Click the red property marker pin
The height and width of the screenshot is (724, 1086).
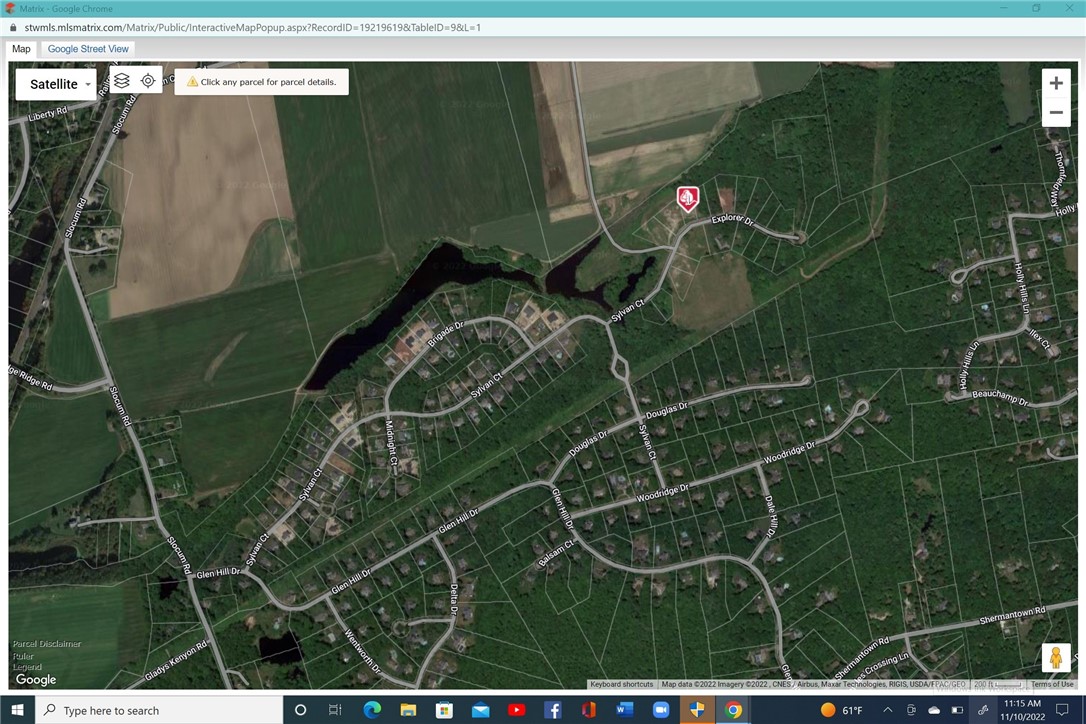tap(687, 199)
